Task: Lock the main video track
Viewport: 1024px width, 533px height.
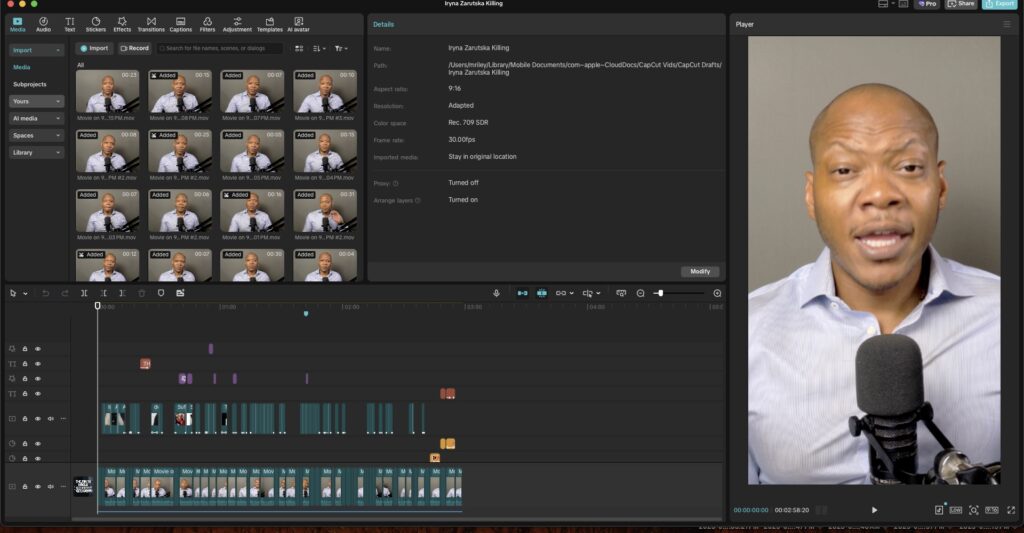Action: tap(25, 487)
